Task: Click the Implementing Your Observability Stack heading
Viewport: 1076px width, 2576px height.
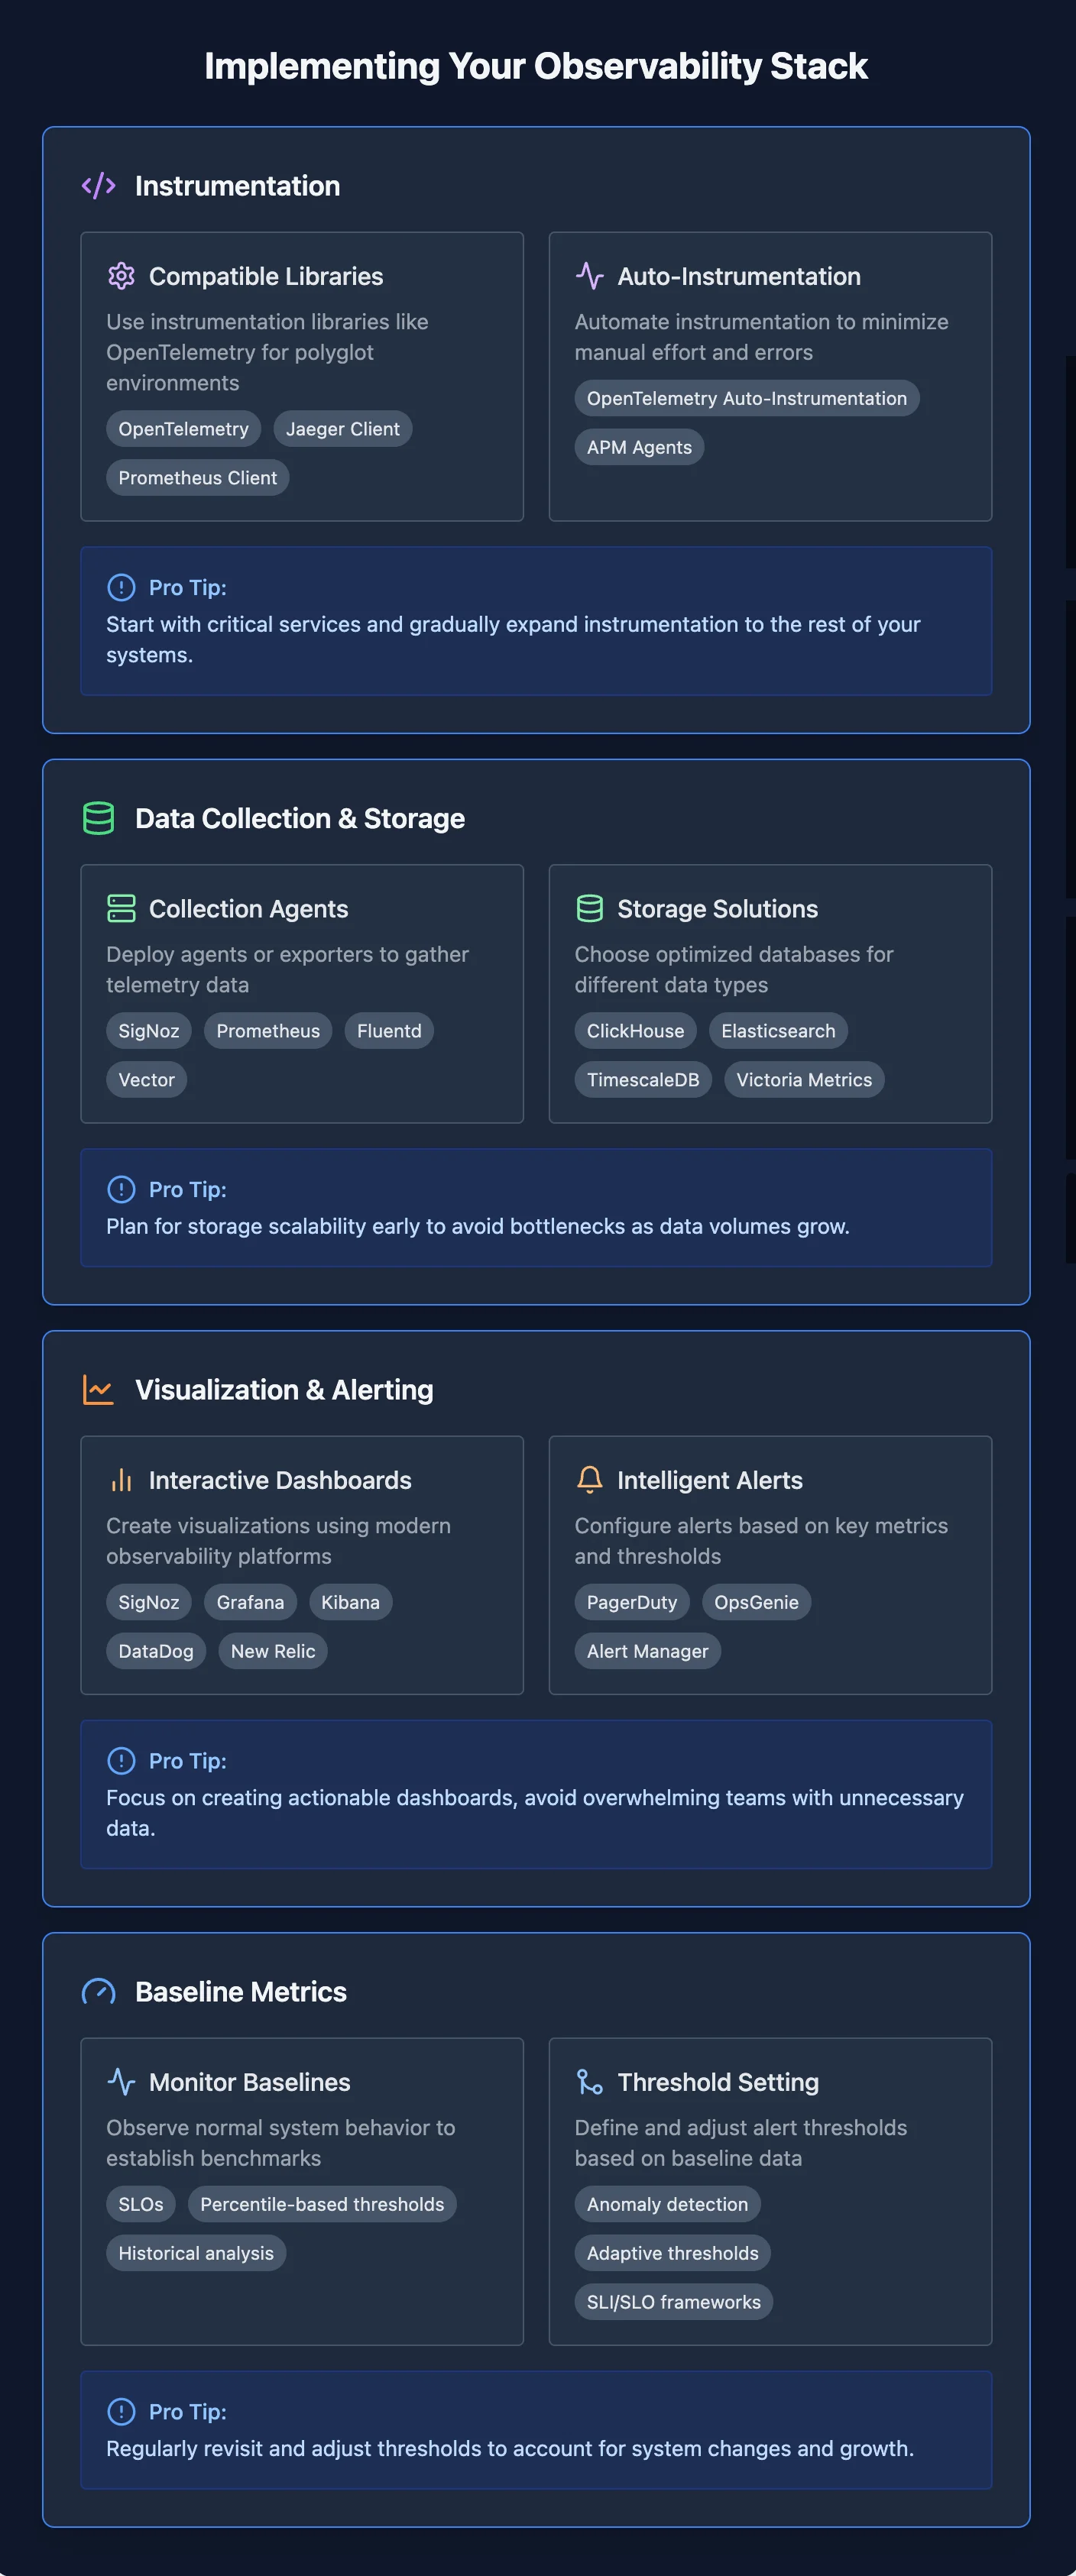Action: (536, 66)
